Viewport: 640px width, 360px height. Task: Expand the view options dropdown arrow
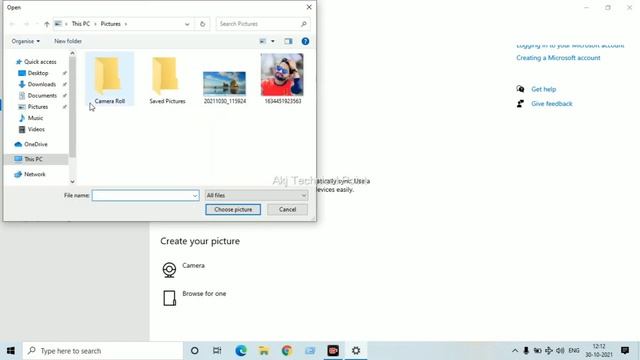[x=273, y=41]
